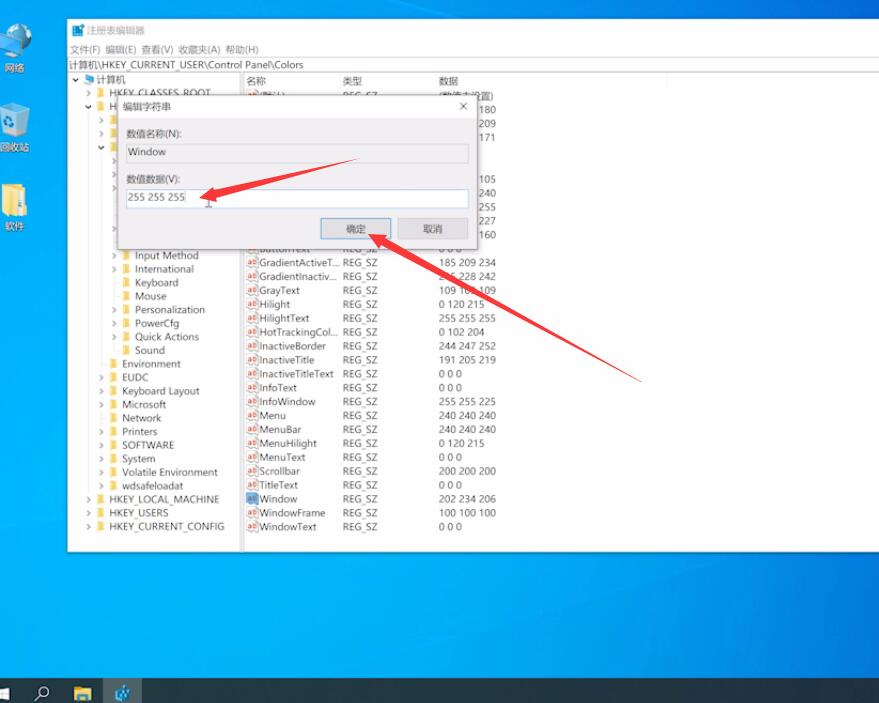Screen dimensions: 879x703
Task: Click the InfoWindow value string icon
Action: pyautogui.click(x=252, y=402)
